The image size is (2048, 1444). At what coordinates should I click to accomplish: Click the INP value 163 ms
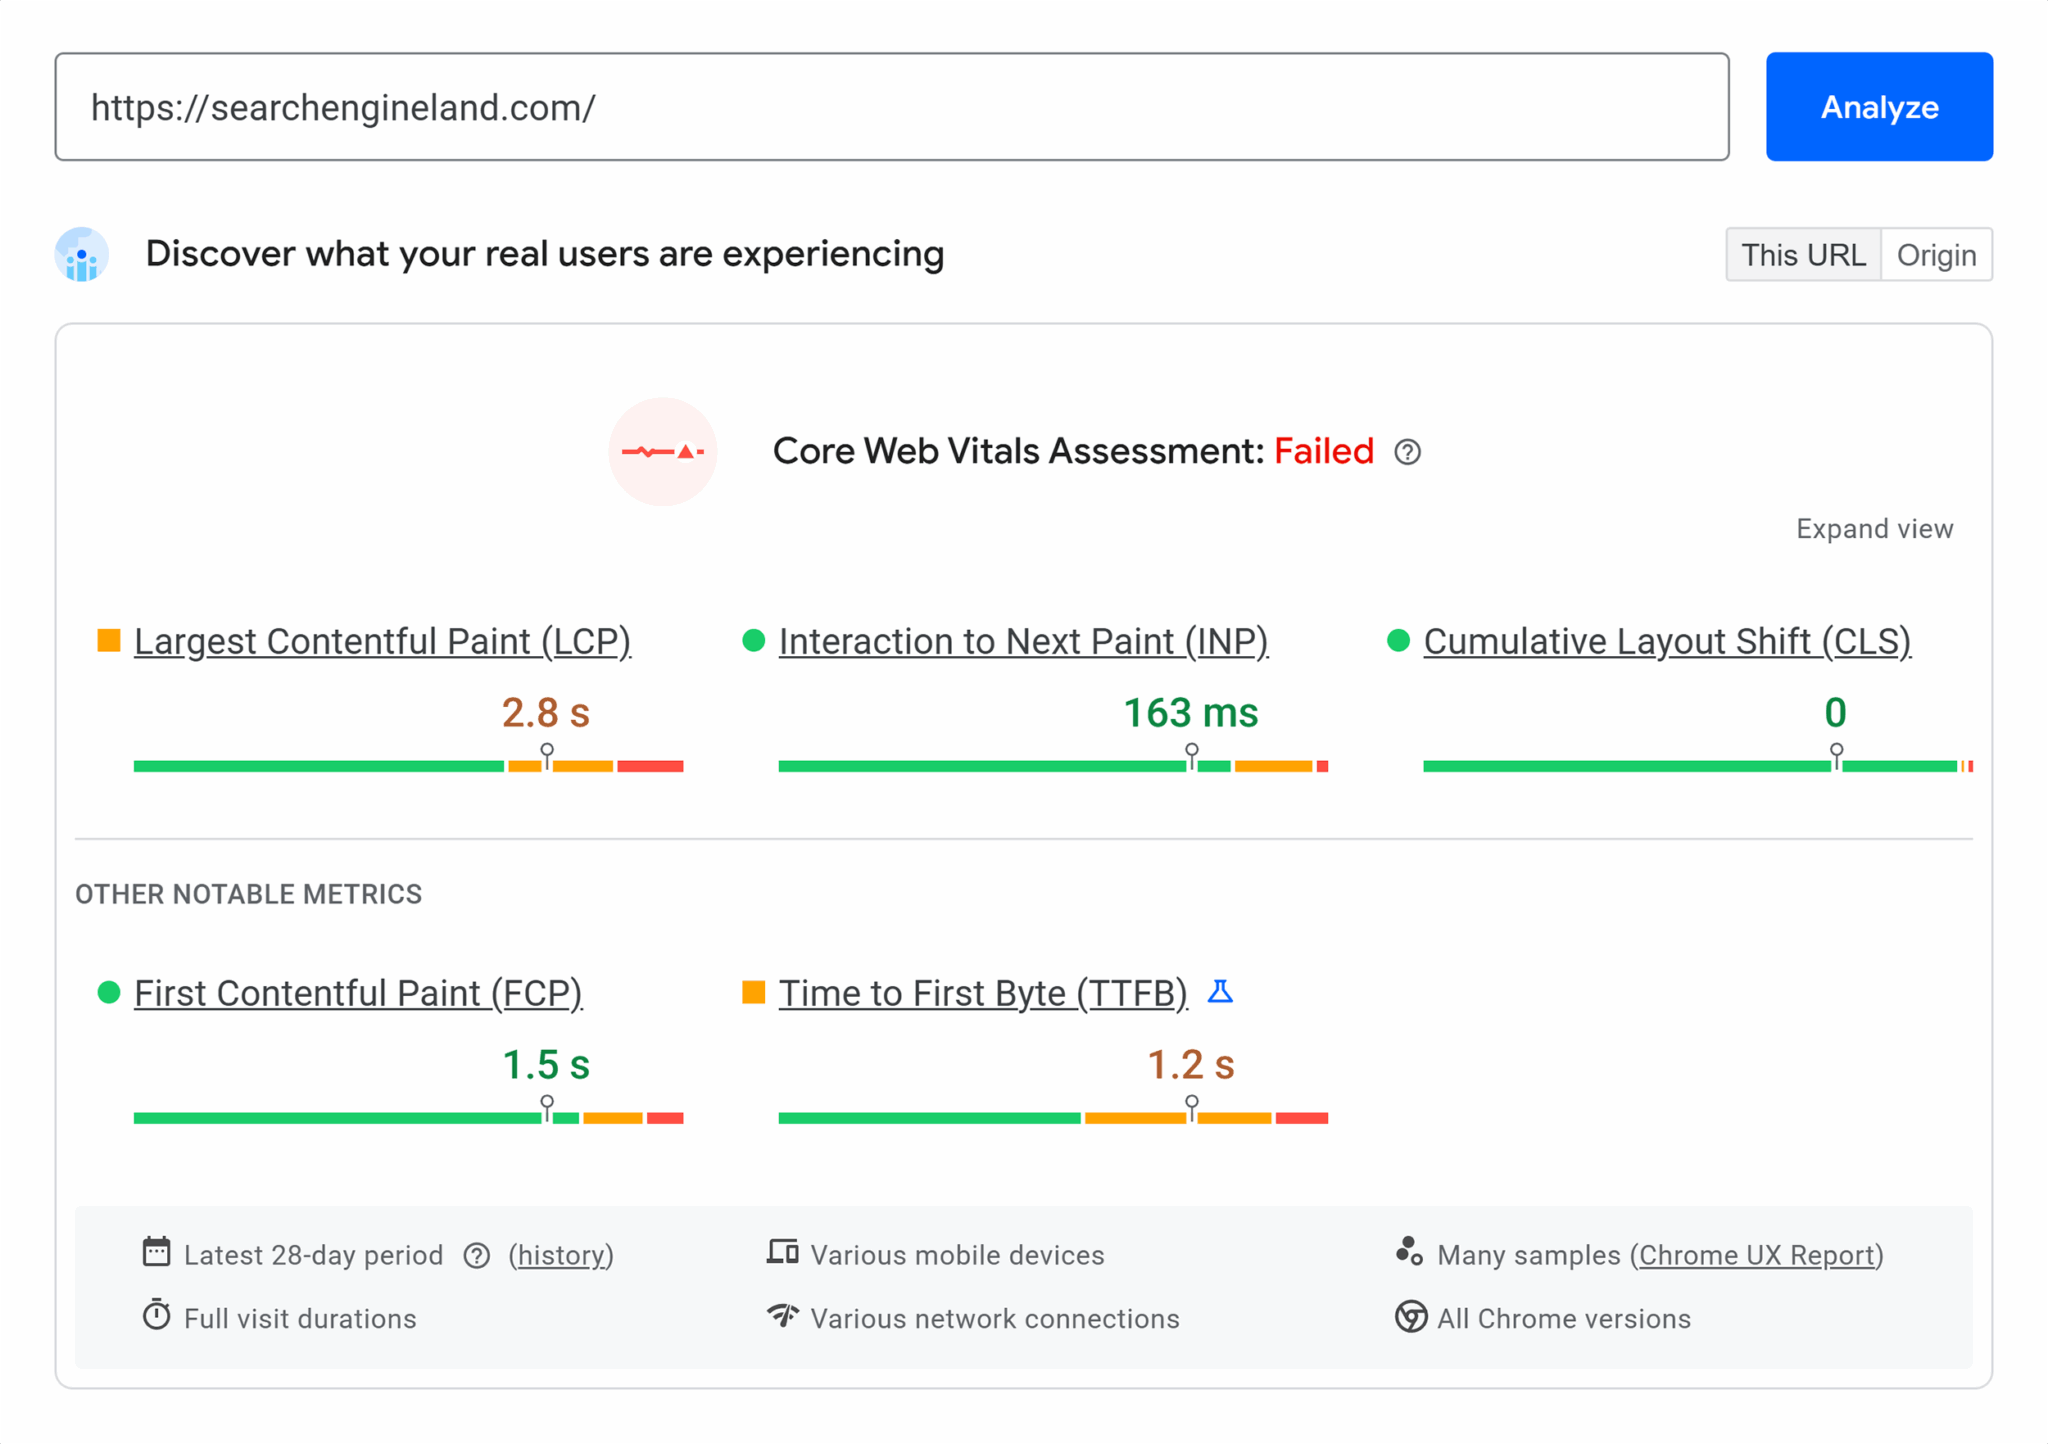[x=1191, y=713]
